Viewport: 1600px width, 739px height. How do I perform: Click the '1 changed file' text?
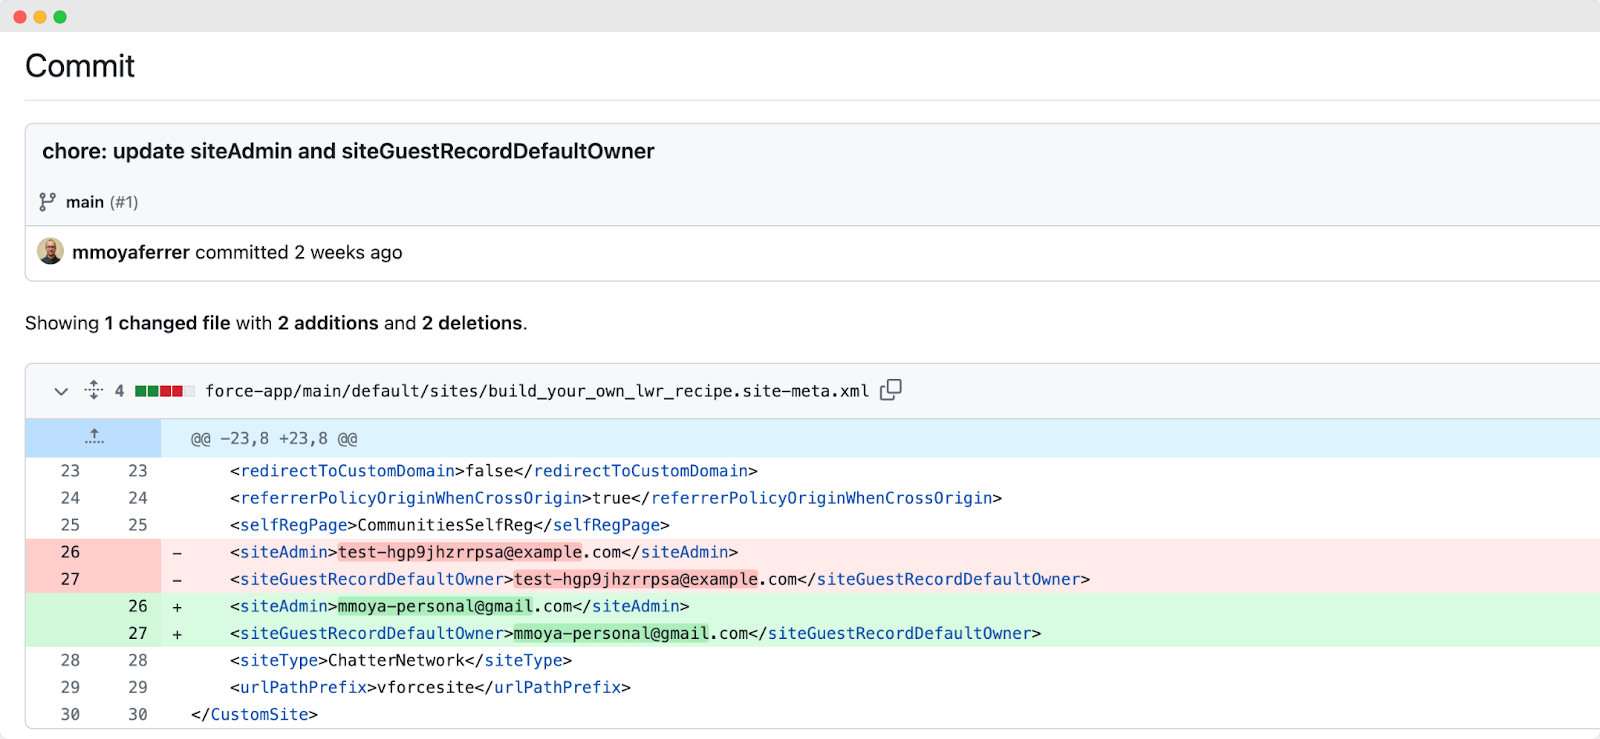168,323
